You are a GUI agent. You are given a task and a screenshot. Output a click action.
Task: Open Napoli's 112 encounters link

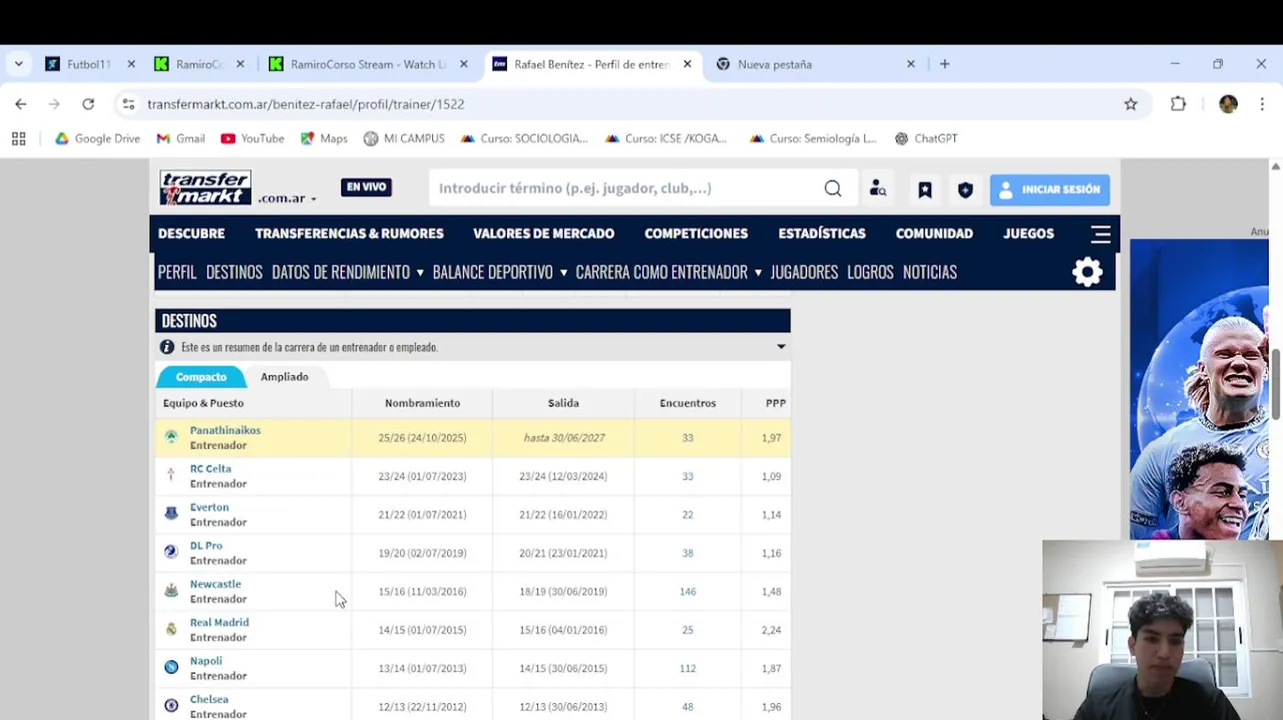point(687,668)
